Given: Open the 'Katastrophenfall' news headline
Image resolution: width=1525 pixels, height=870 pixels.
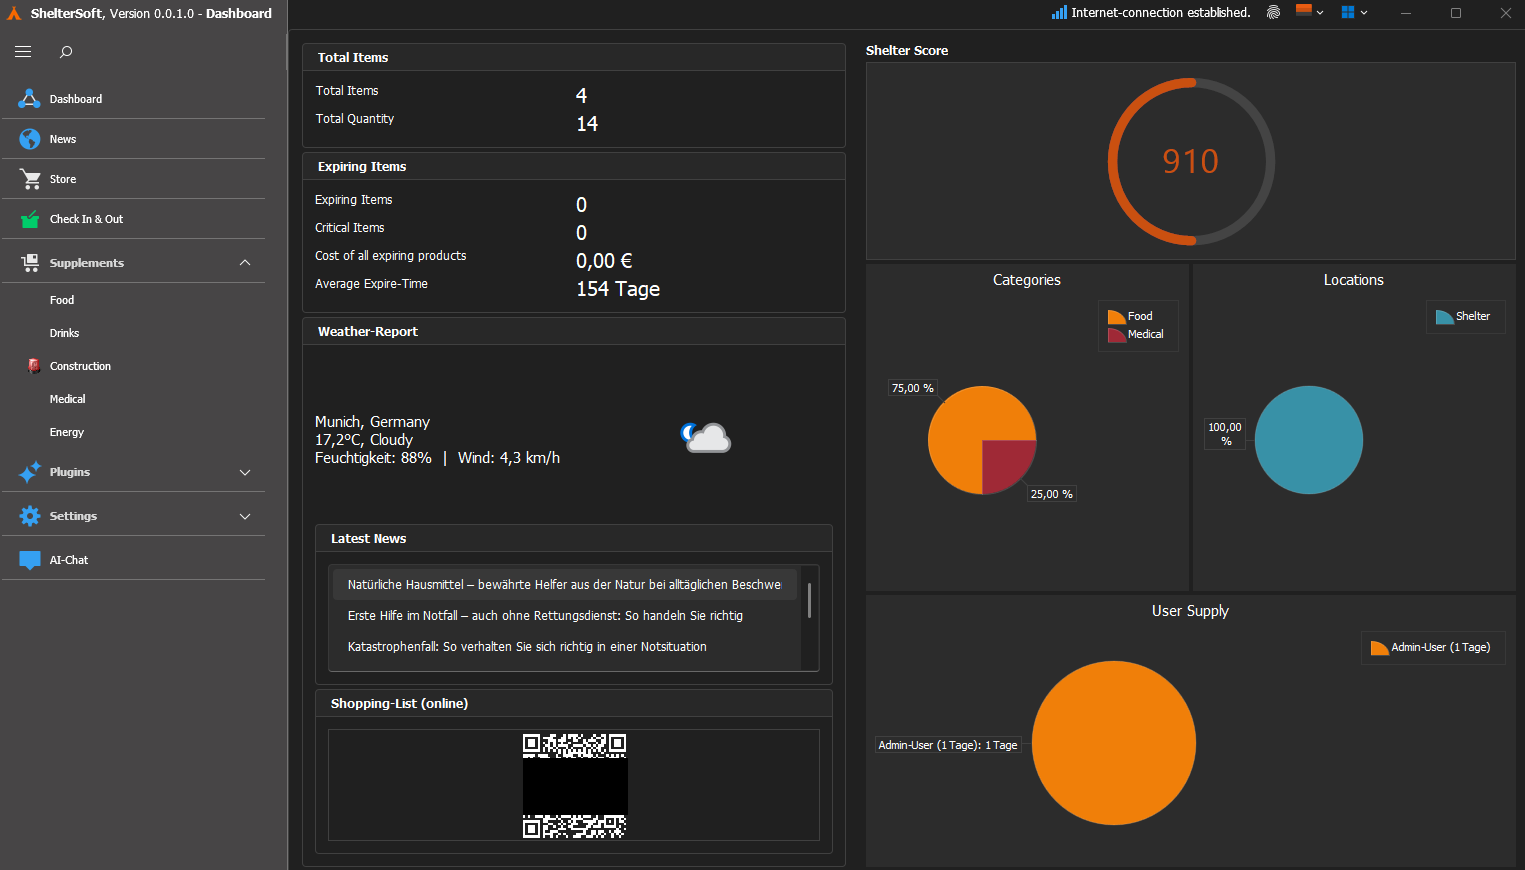Looking at the screenshot, I should [x=527, y=647].
